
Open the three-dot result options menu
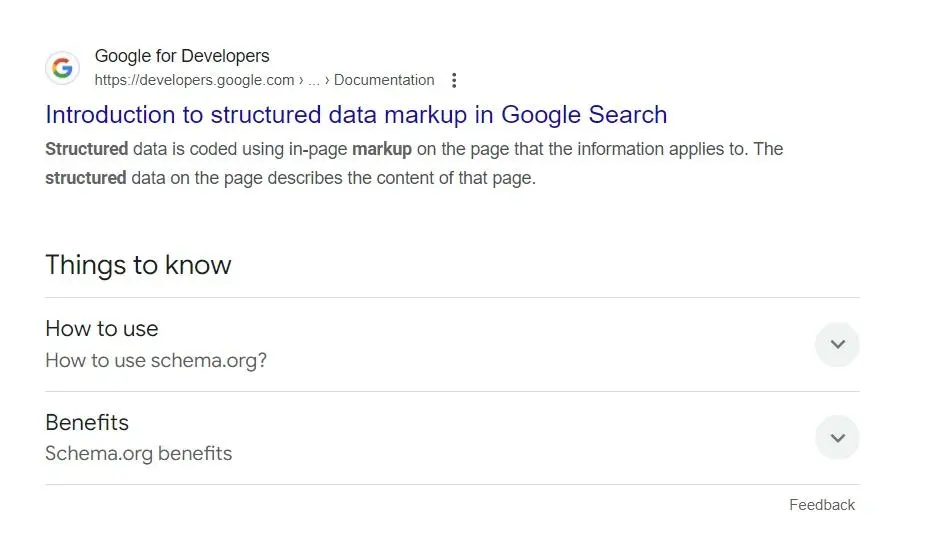[x=454, y=80]
